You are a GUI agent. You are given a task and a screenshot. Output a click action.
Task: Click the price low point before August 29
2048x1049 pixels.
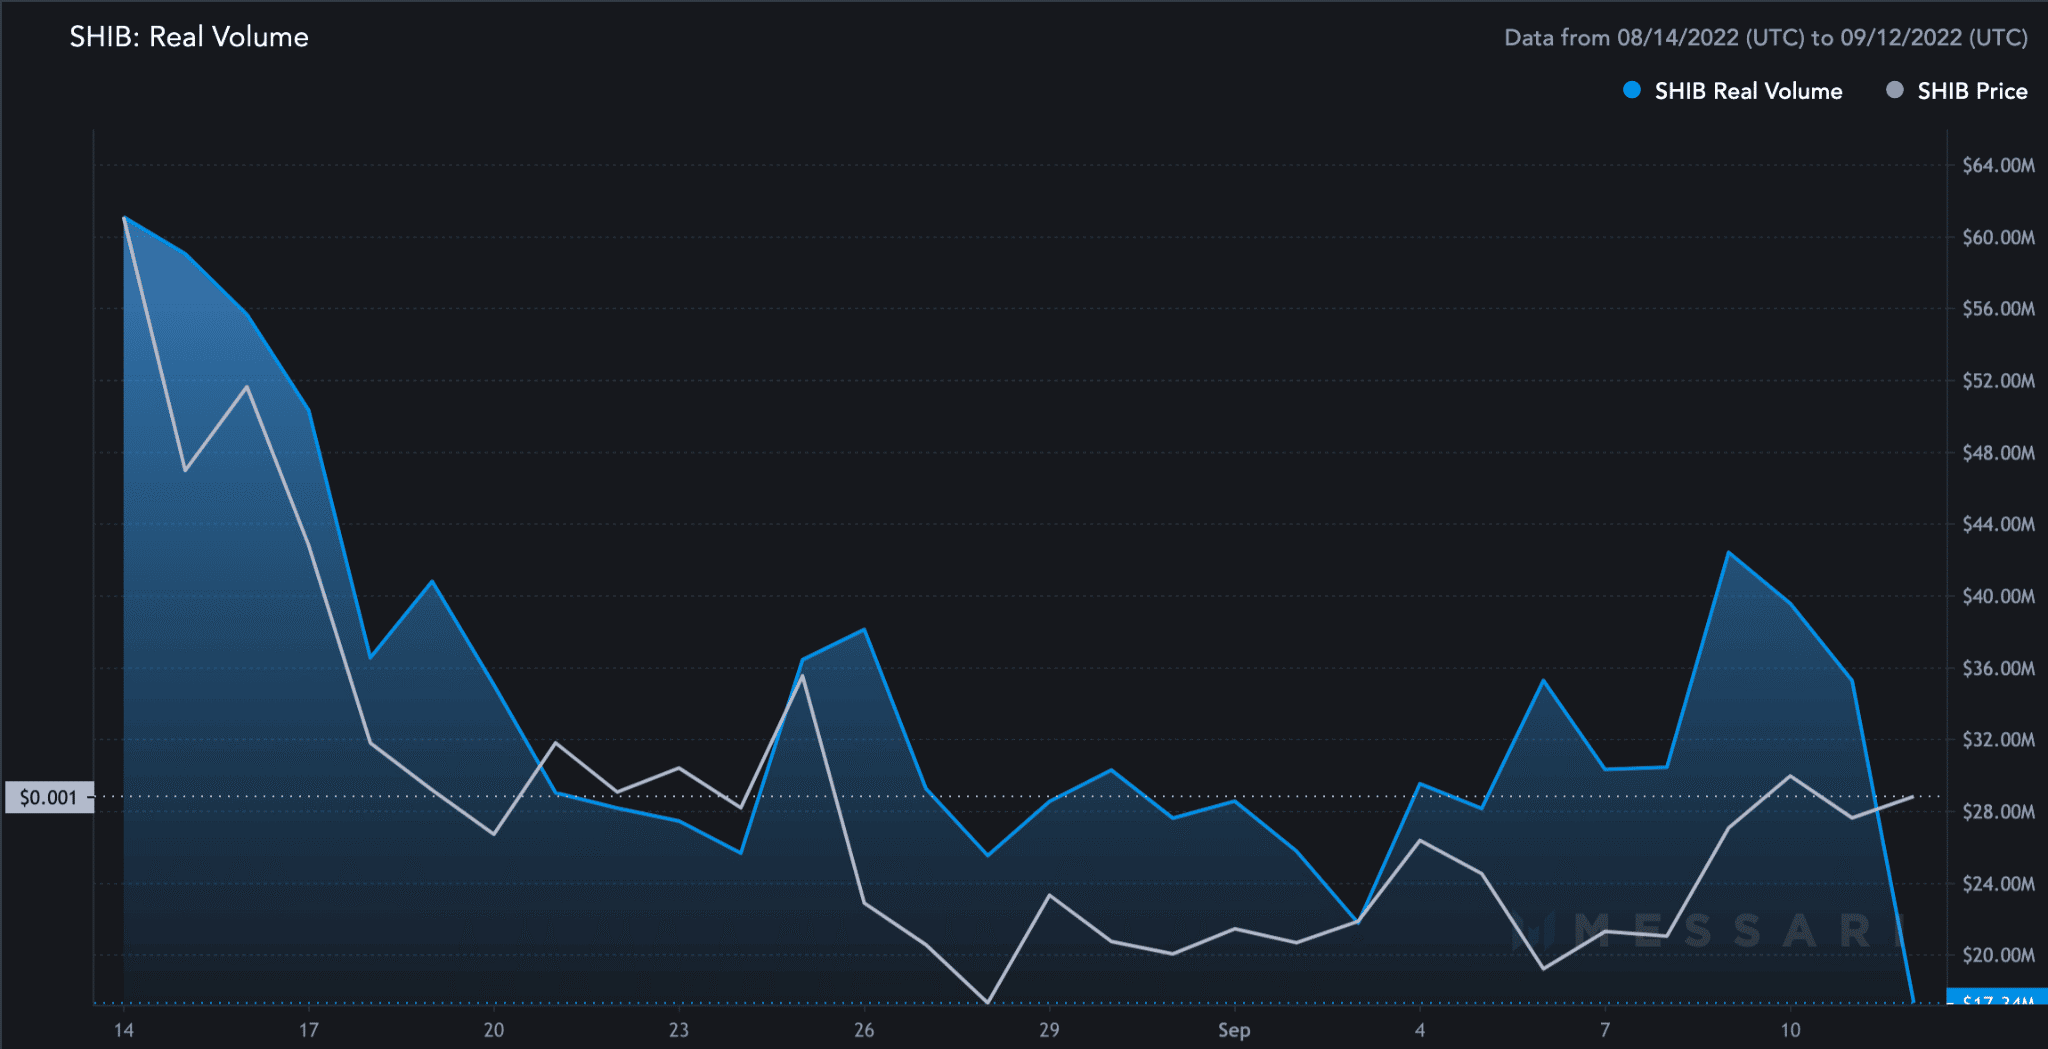click(988, 1002)
